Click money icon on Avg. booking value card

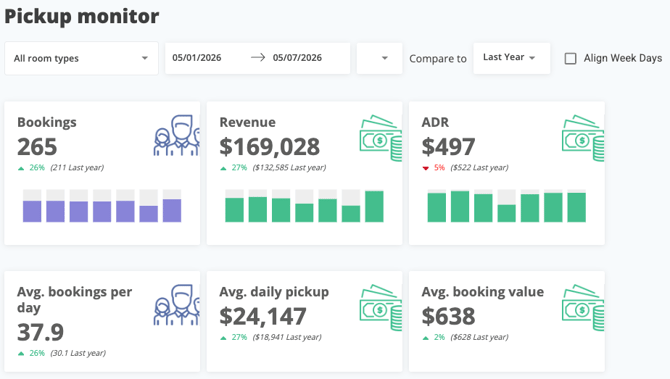[583, 308]
